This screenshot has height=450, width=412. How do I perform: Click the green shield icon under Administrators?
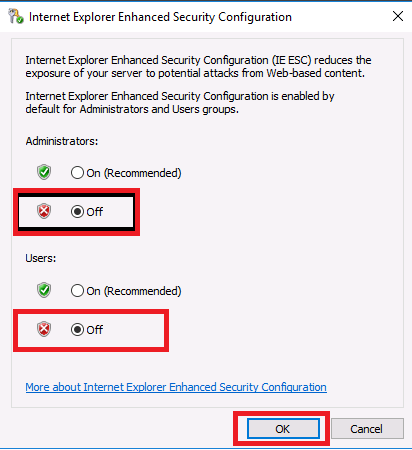click(x=44, y=172)
